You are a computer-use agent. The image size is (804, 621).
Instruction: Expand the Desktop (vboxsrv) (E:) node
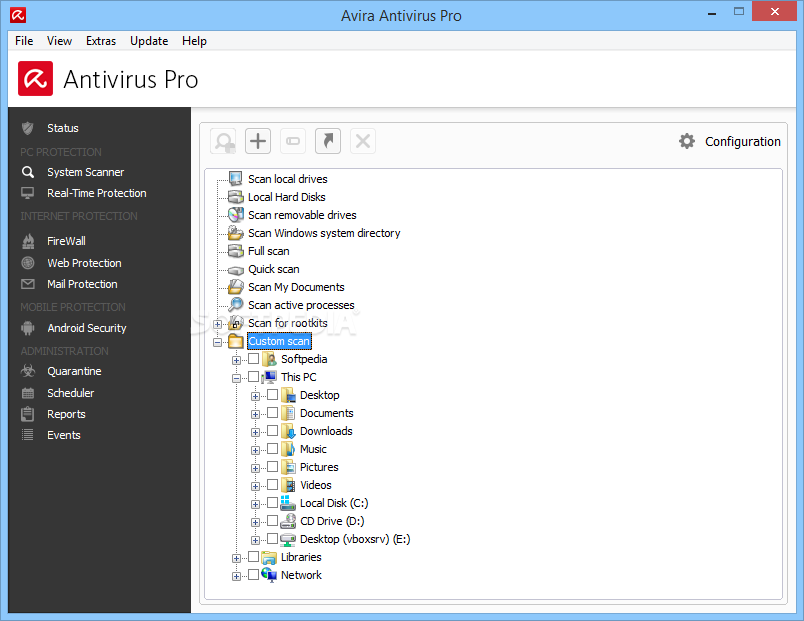(255, 540)
